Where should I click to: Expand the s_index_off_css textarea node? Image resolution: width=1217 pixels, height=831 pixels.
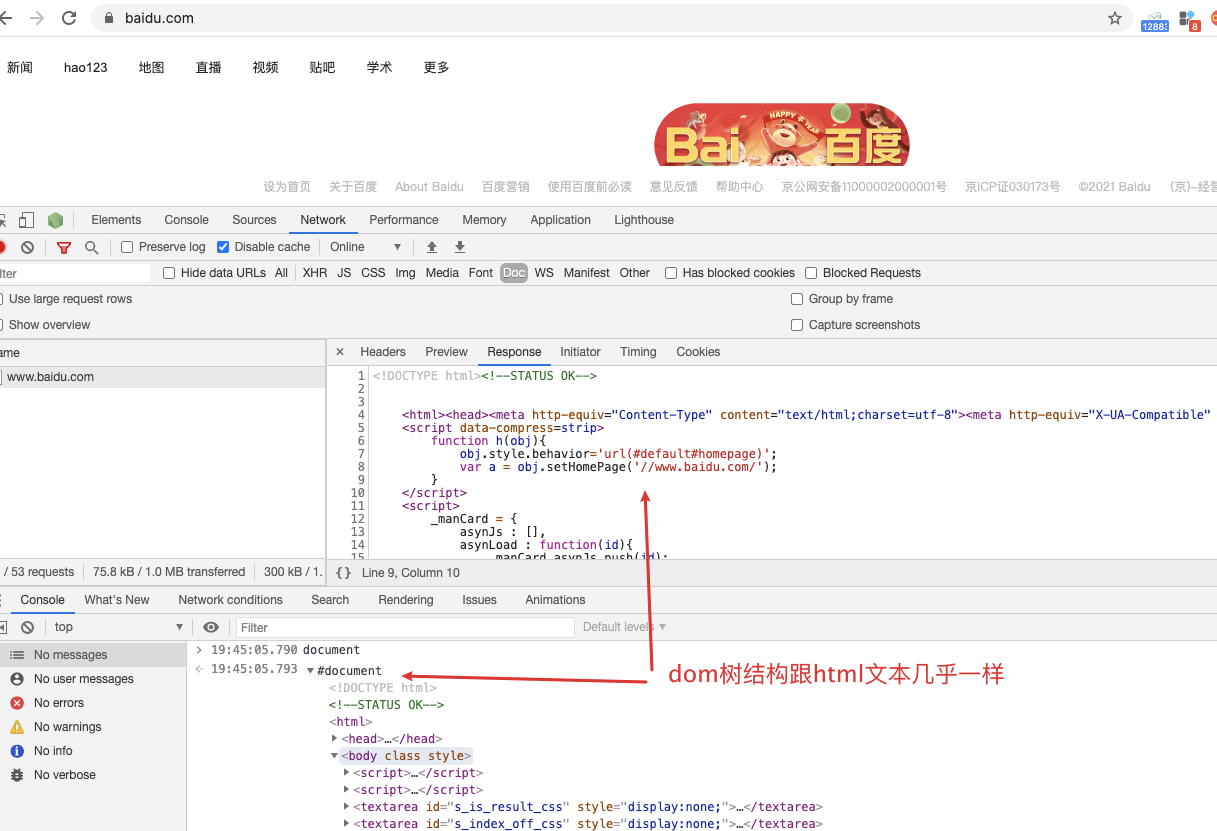pyautogui.click(x=346, y=824)
